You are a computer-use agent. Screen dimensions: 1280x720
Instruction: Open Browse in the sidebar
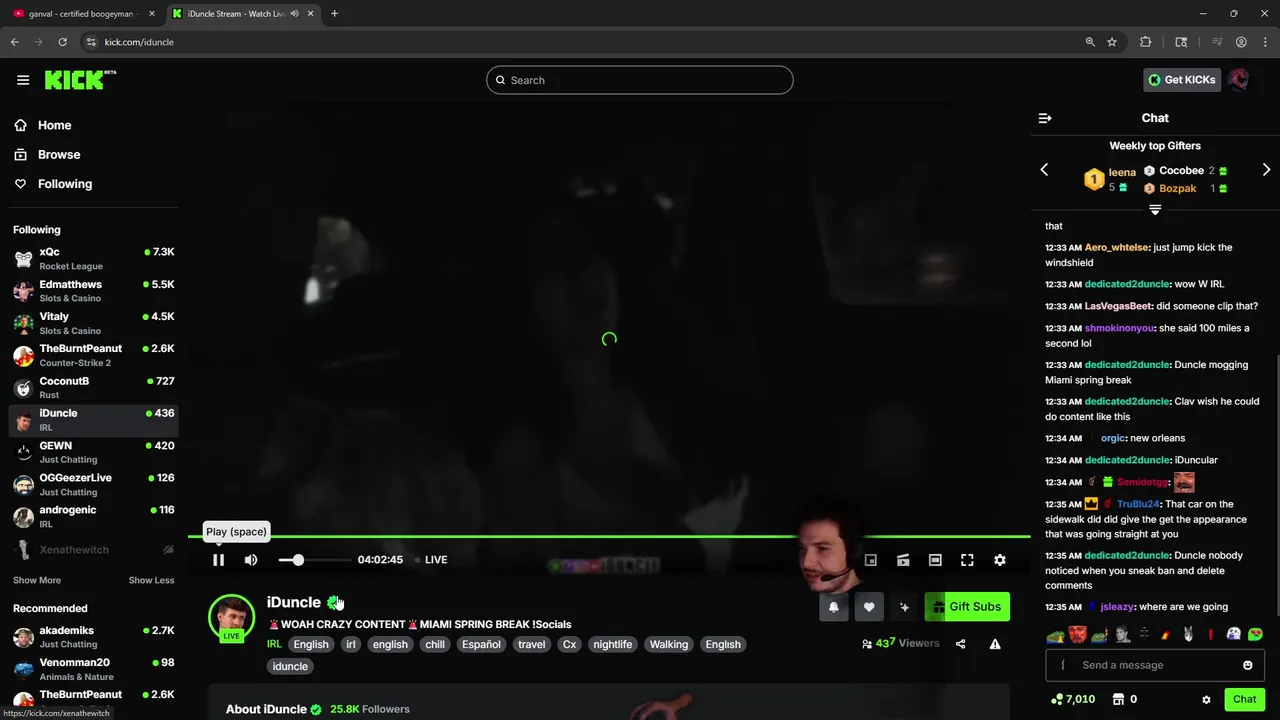(58, 155)
